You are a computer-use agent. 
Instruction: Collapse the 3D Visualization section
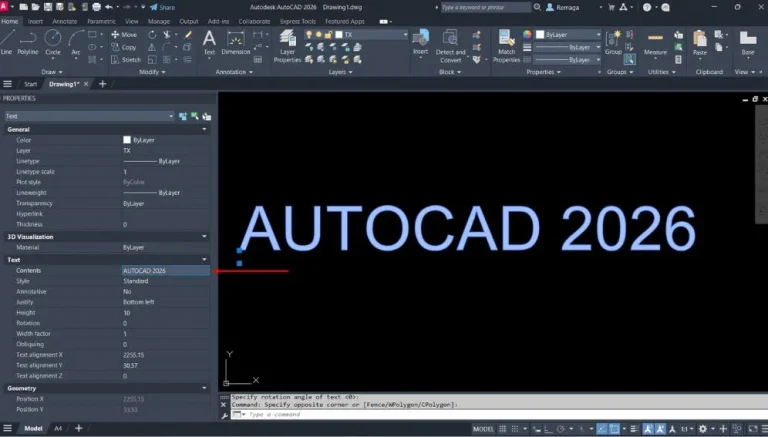tap(204, 237)
